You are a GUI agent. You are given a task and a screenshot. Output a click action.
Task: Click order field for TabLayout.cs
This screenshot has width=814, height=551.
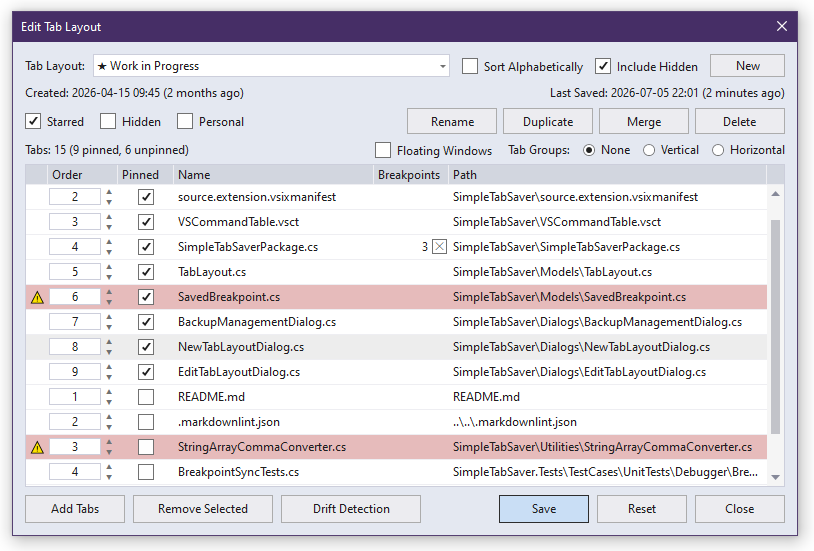click(x=75, y=272)
